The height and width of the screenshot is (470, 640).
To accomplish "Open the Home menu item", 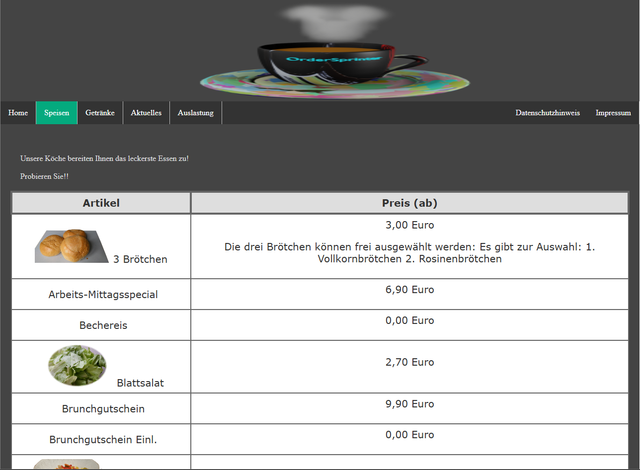I will coord(18,113).
